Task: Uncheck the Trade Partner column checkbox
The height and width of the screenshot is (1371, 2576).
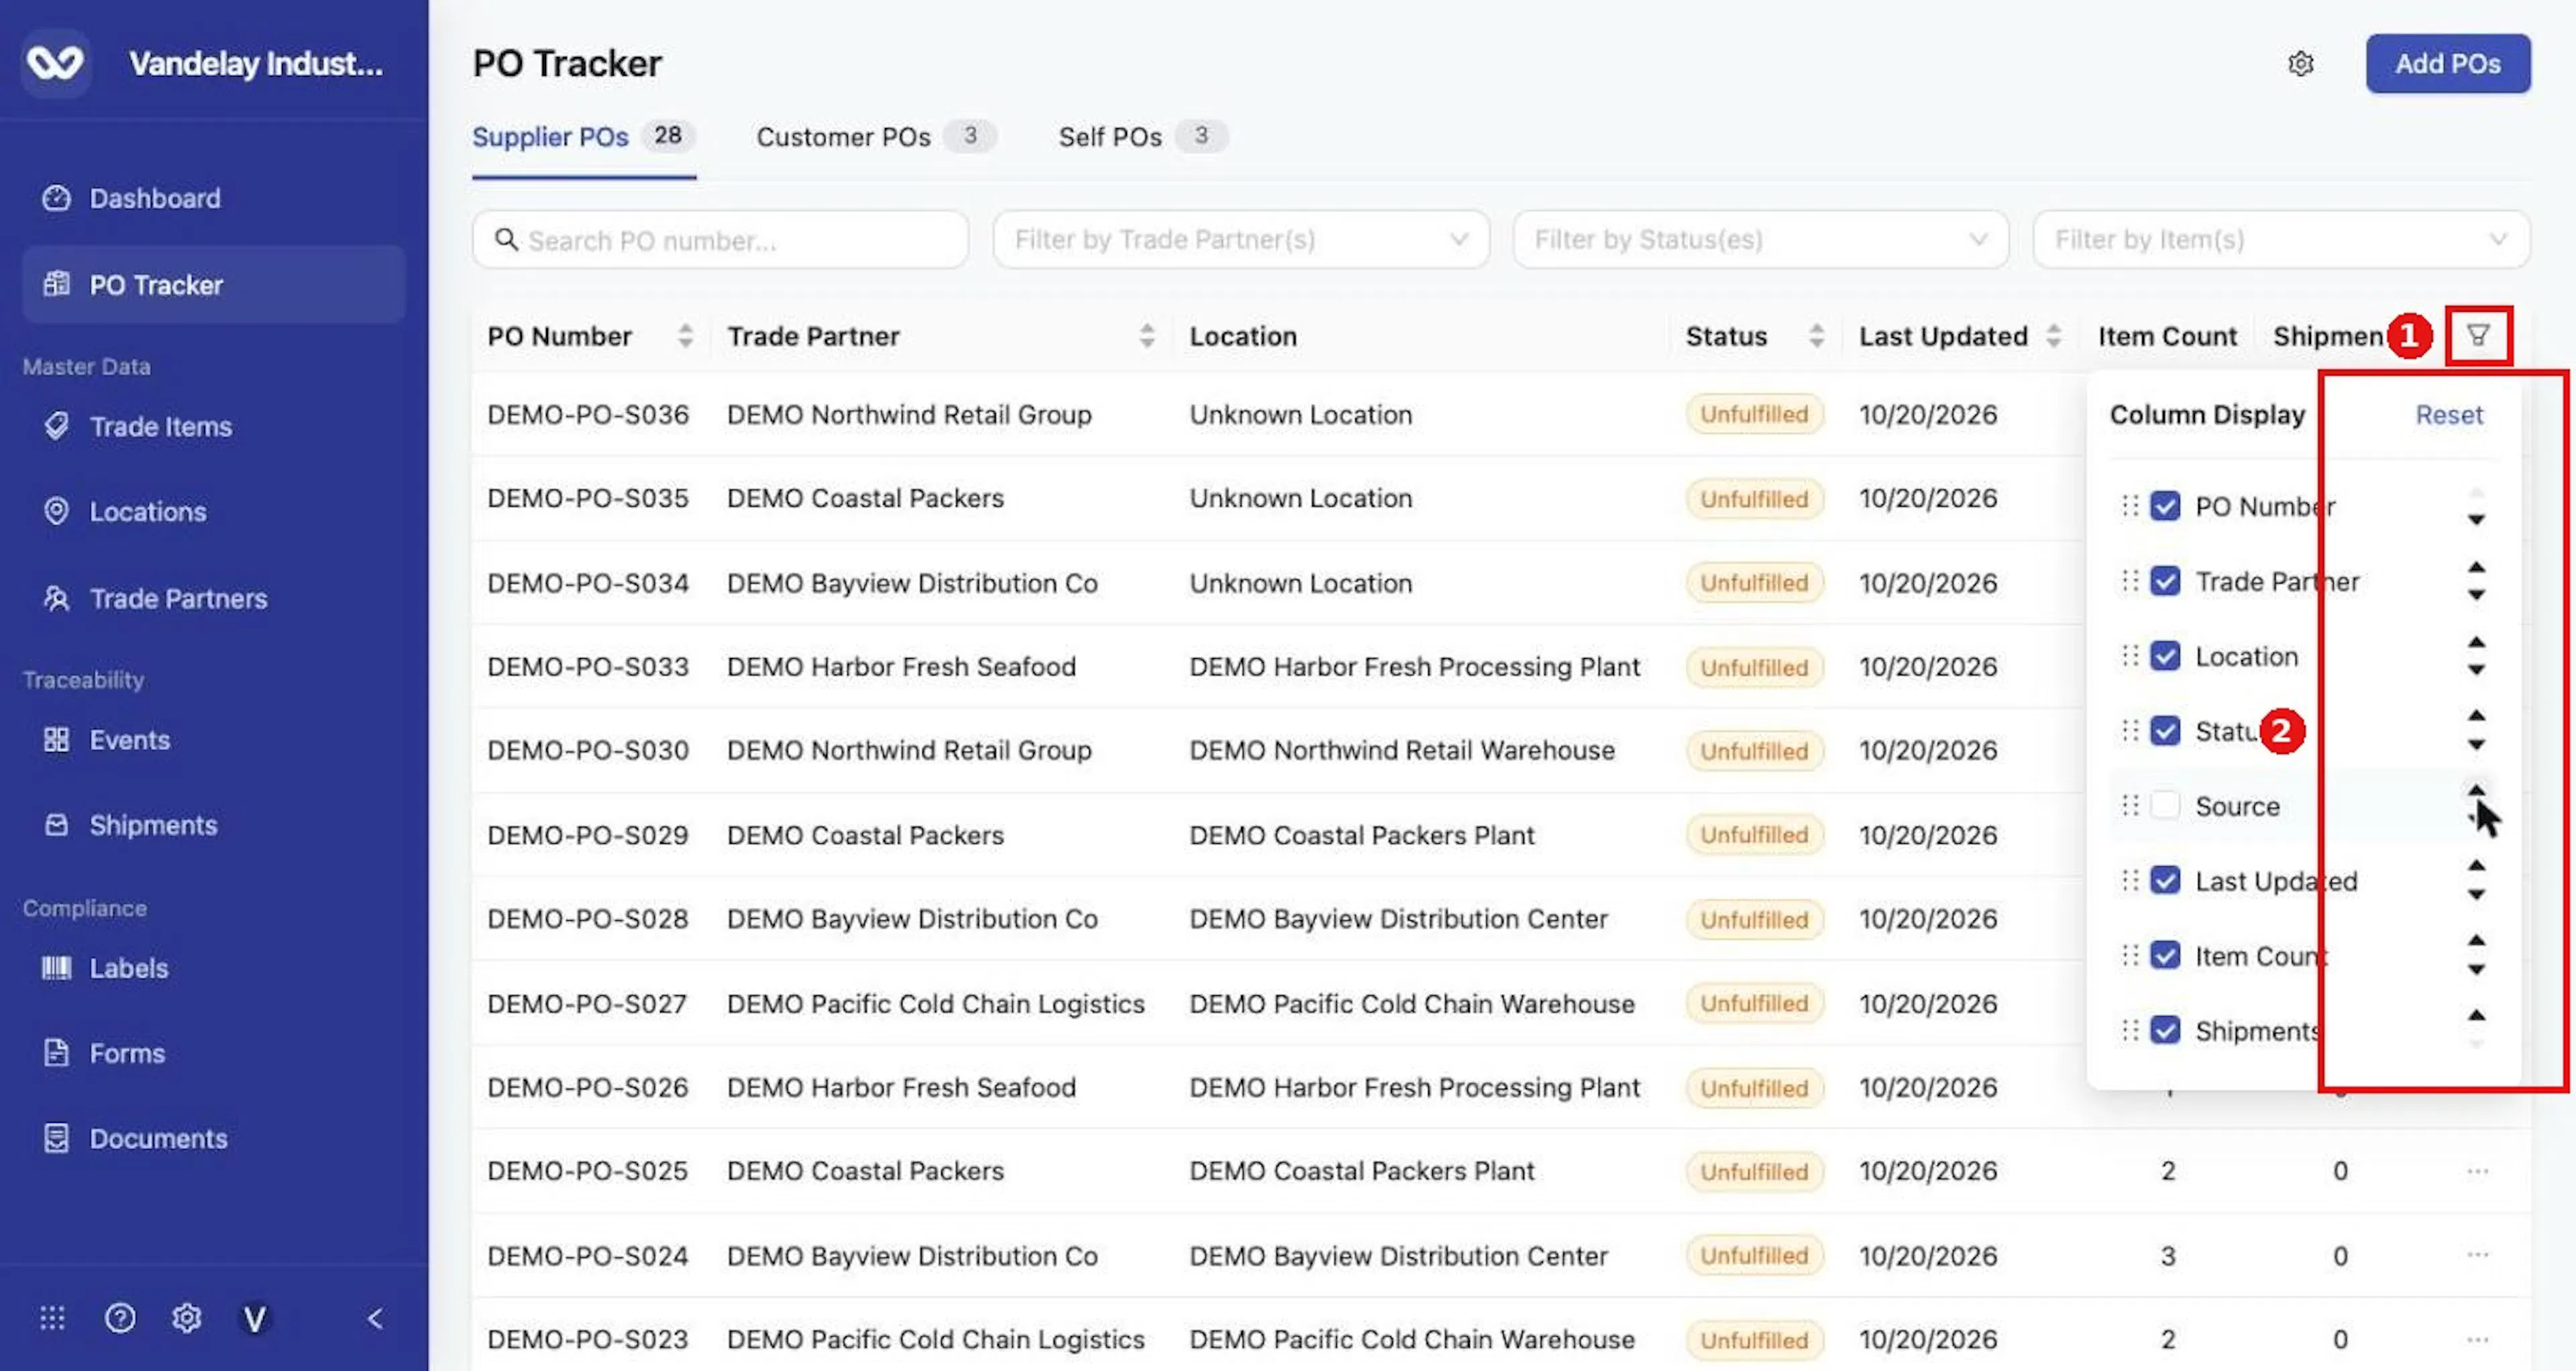Action: pyautogui.click(x=2165, y=581)
